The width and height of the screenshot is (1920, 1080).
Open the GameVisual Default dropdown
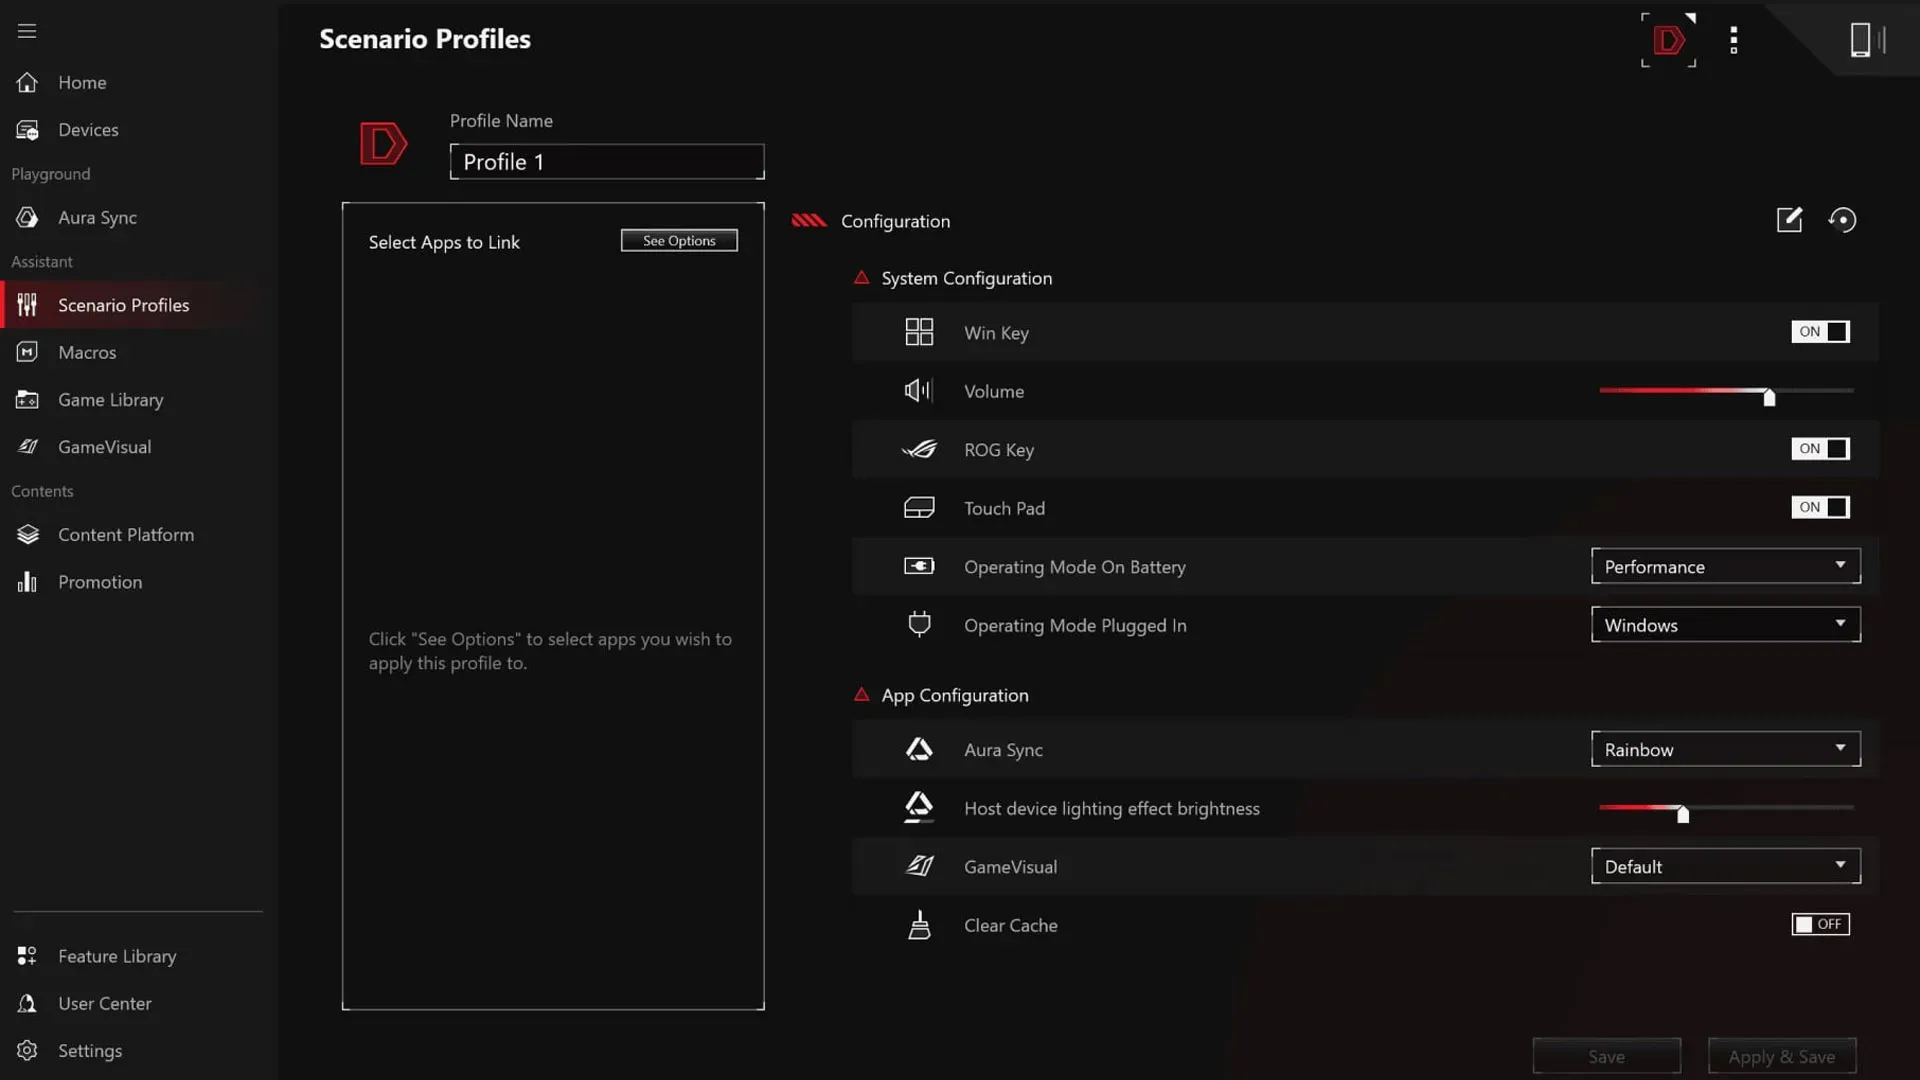1725,866
